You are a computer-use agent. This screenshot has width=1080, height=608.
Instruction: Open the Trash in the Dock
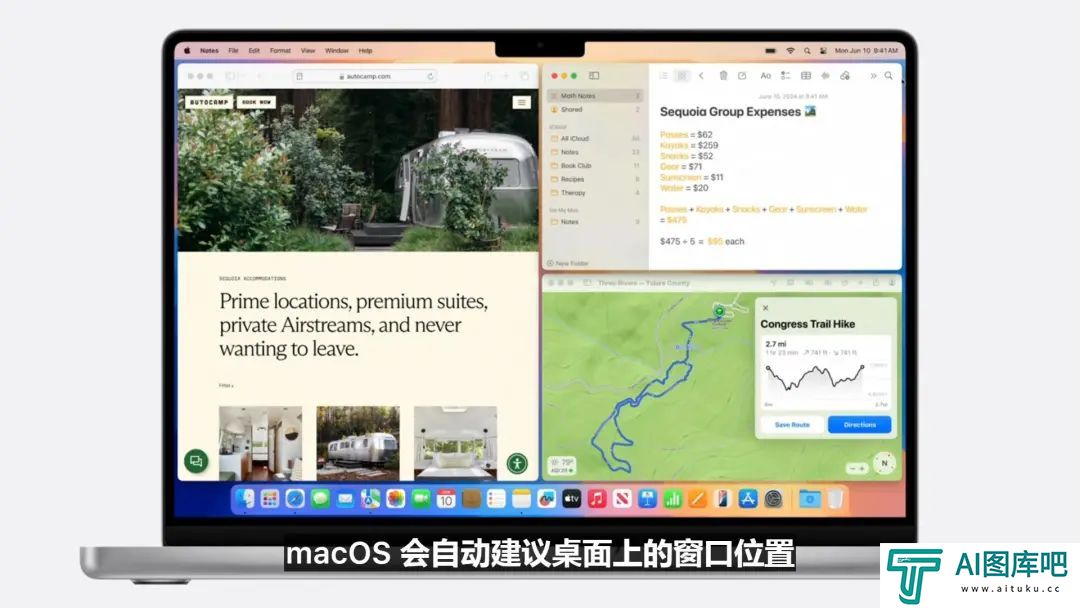point(835,499)
